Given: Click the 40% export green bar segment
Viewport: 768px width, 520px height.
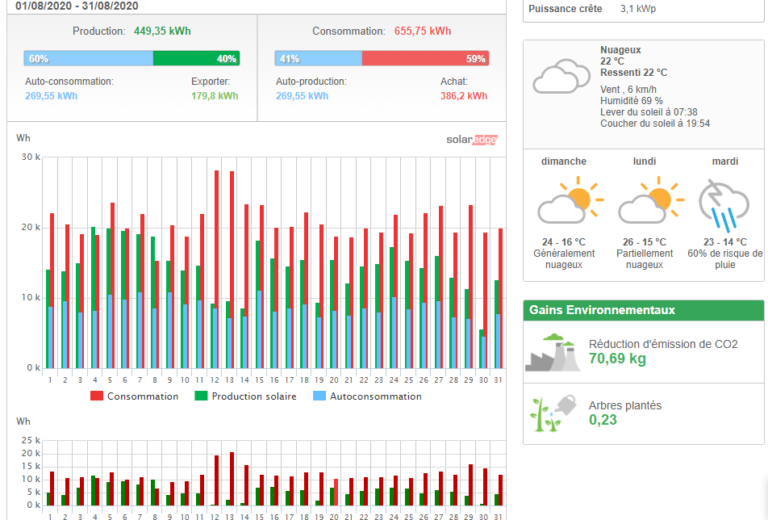Looking at the screenshot, I should click(x=196, y=58).
